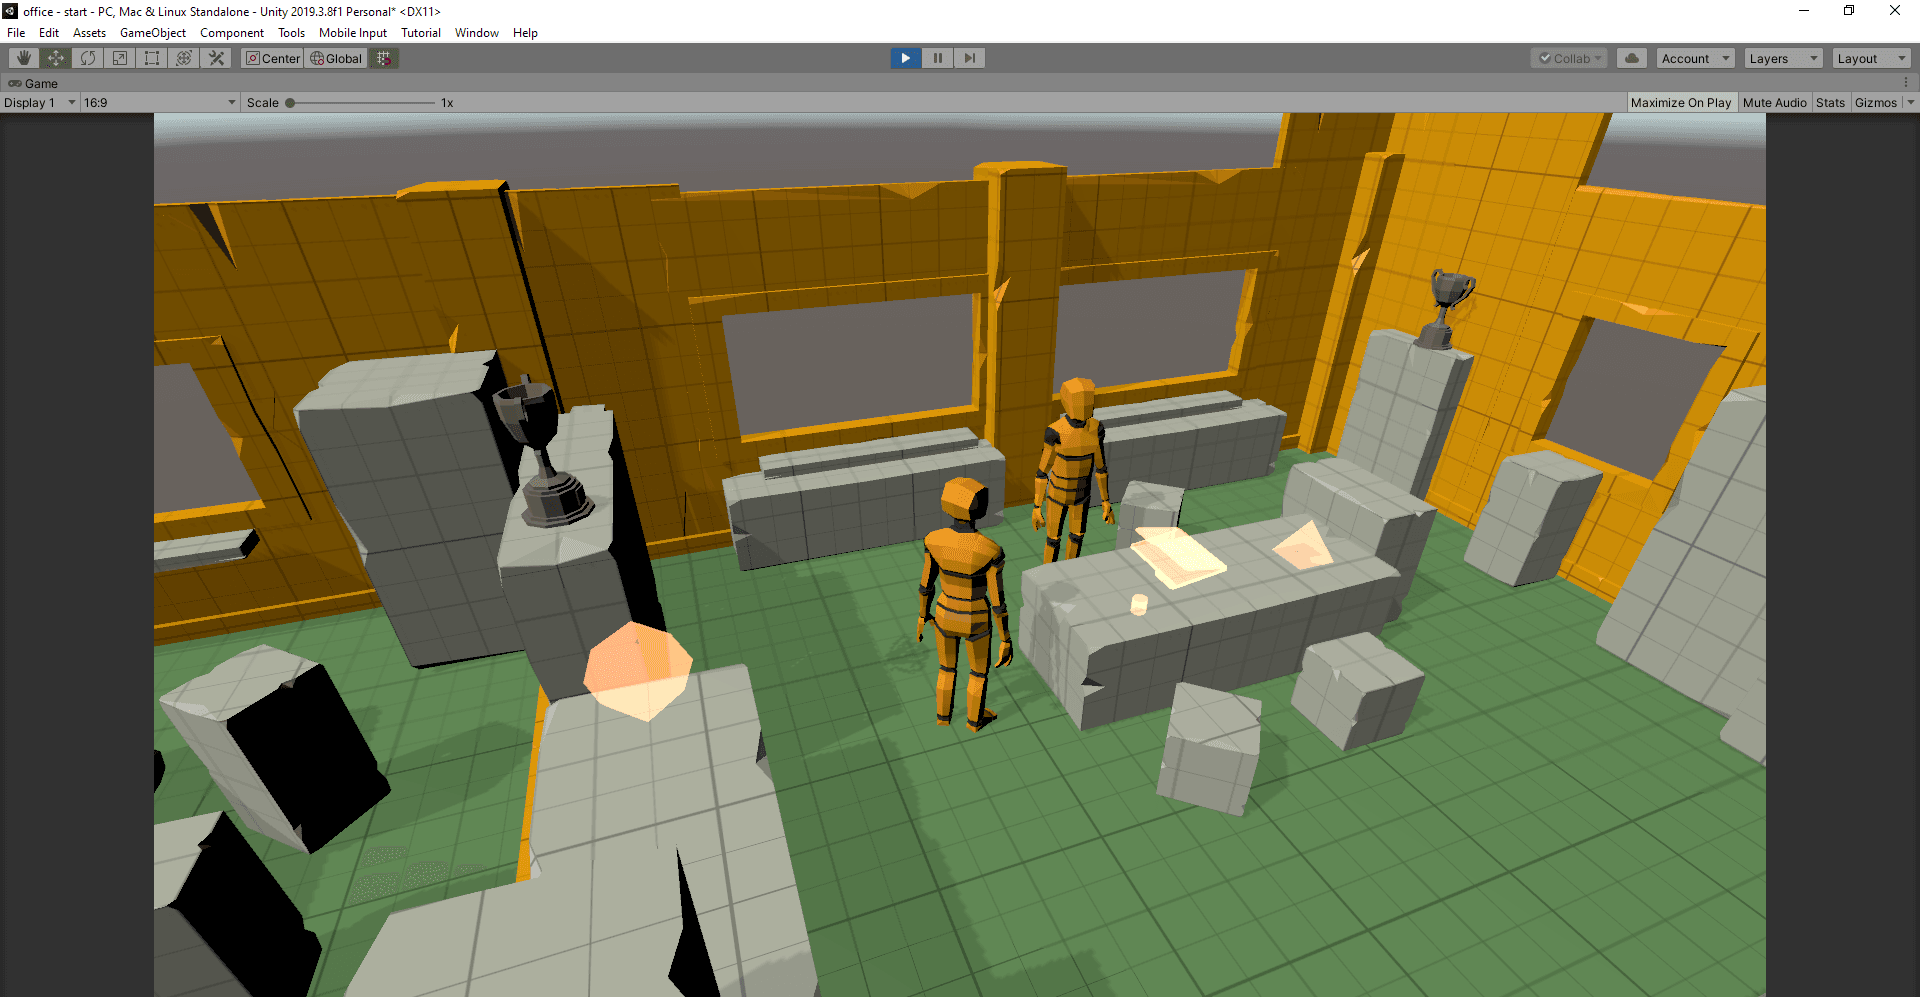The width and height of the screenshot is (1920, 997).
Task: Expand the Layers dropdown
Action: [x=1783, y=58]
